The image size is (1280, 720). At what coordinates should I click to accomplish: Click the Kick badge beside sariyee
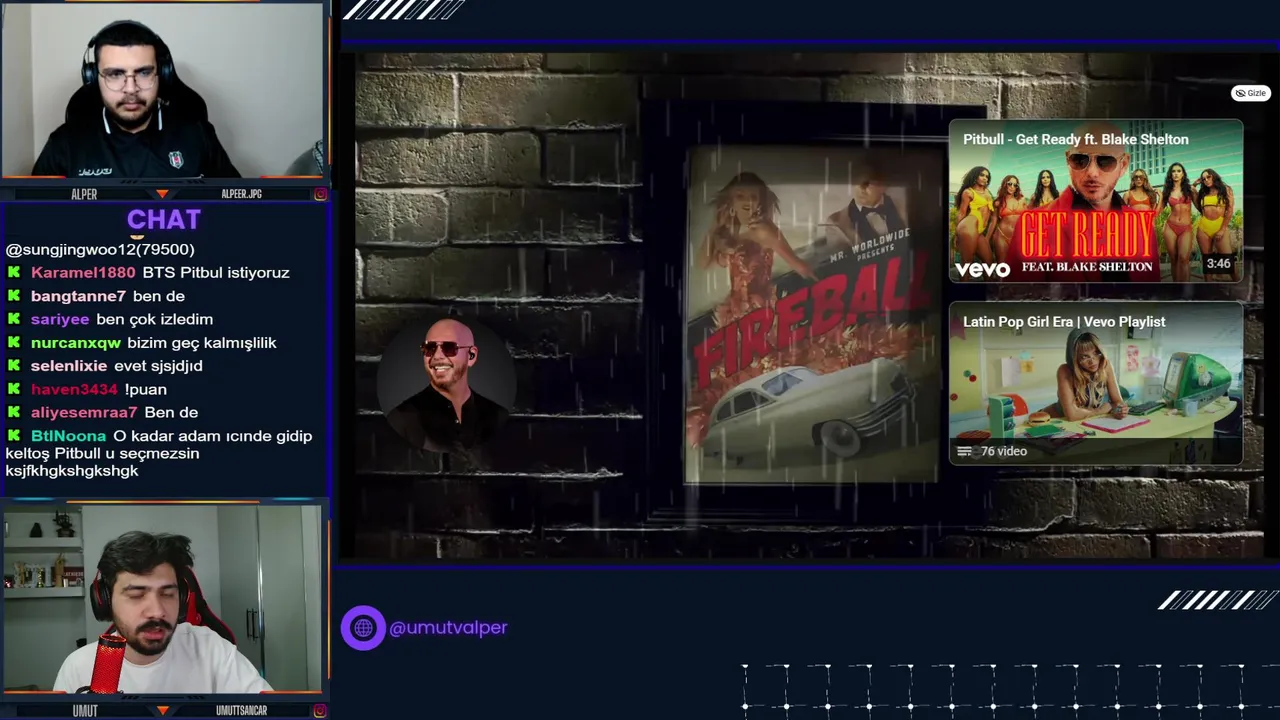14,319
